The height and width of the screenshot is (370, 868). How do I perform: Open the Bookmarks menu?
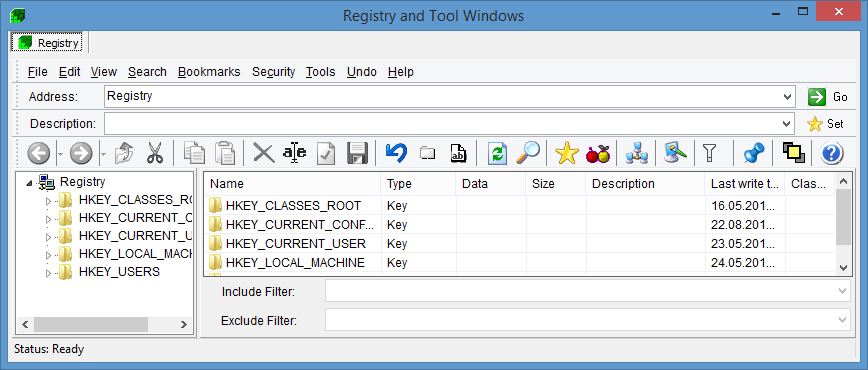click(x=209, y=72)
